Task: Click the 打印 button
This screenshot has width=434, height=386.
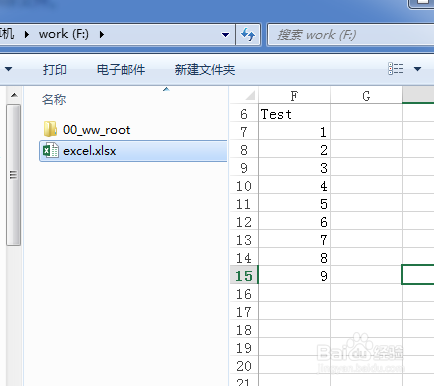Action: (x=55, y=70)
